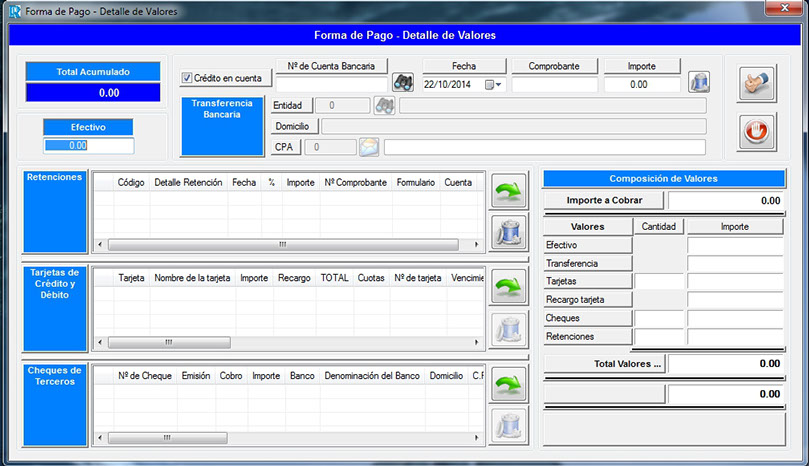809x466 pixels.
Task: Click the Entidad button
Action: click(293, 105)
